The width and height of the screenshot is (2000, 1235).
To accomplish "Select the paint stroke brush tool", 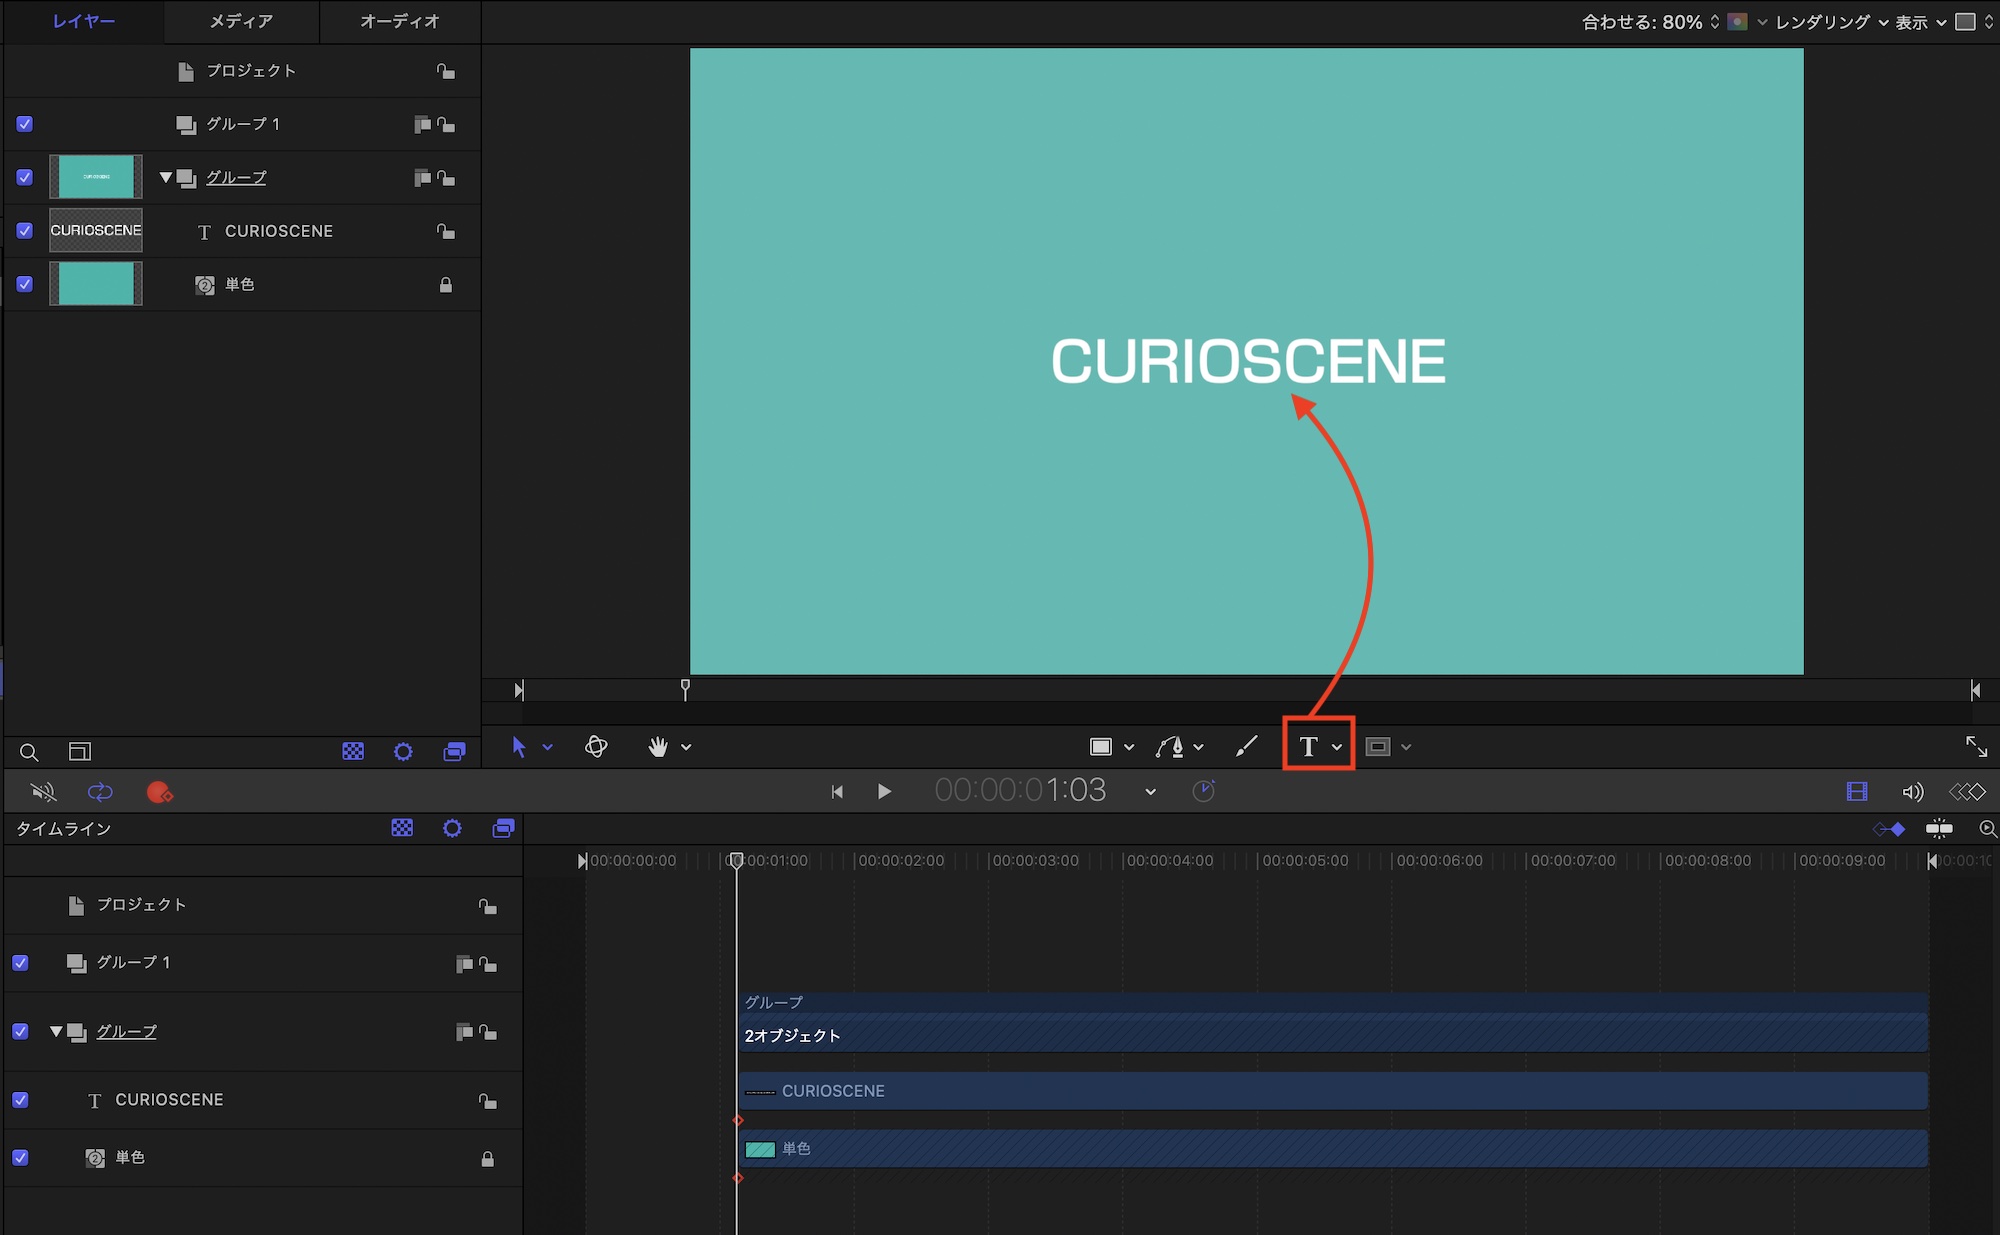I will coord(1246,747).
